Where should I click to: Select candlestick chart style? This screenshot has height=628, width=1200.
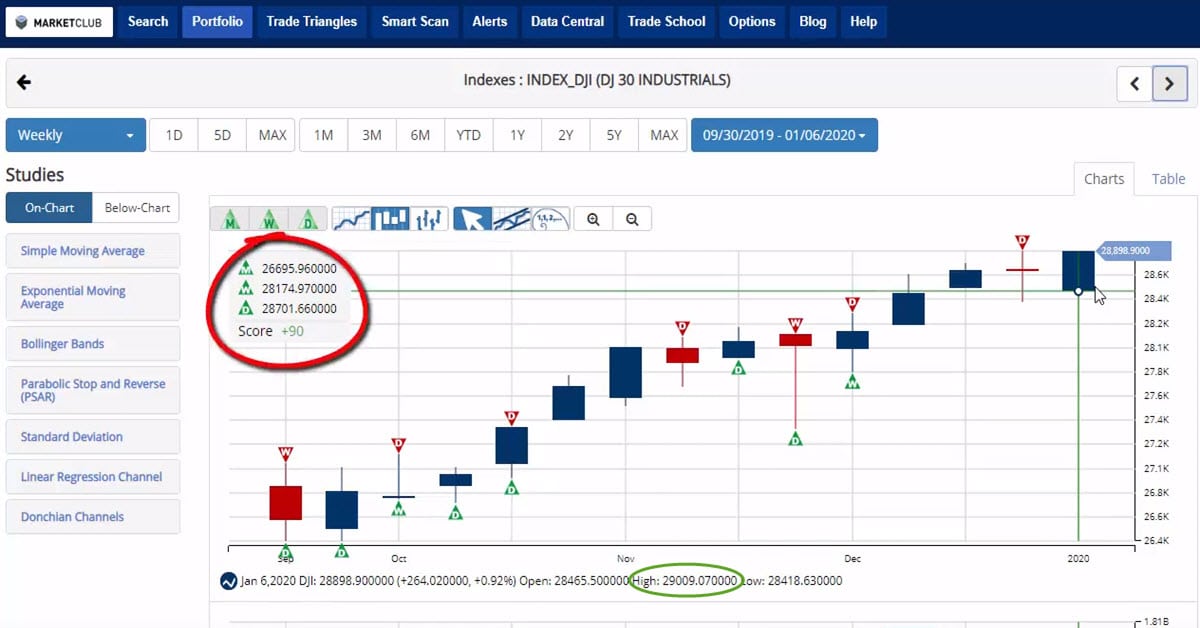coord(390,219)
